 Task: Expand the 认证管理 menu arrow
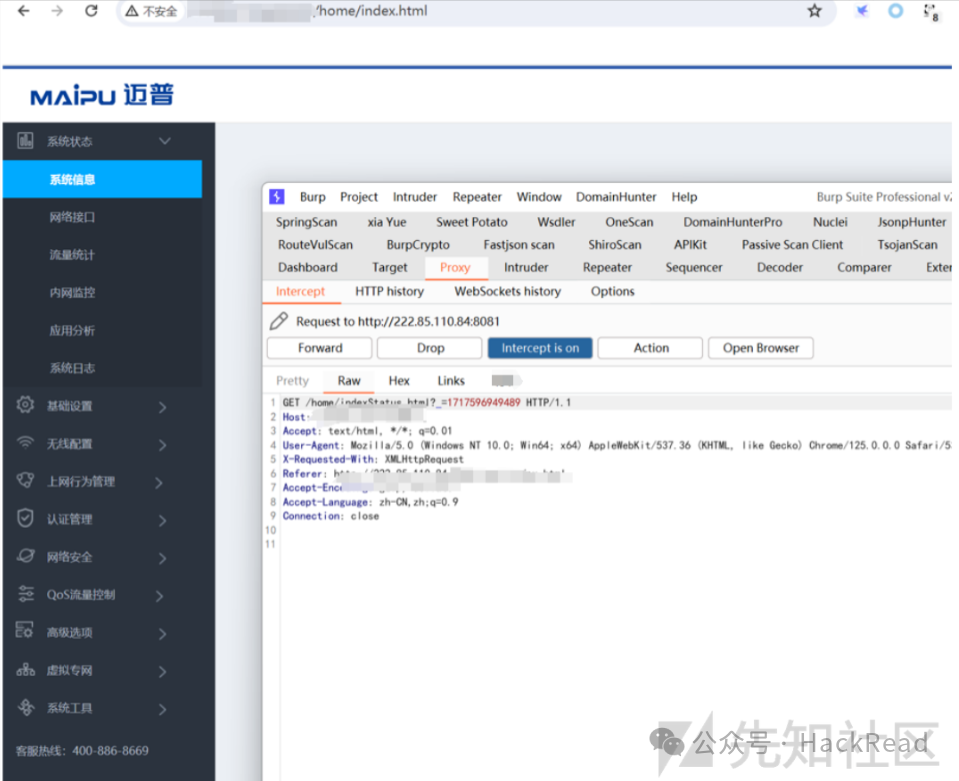click(162, 520)
